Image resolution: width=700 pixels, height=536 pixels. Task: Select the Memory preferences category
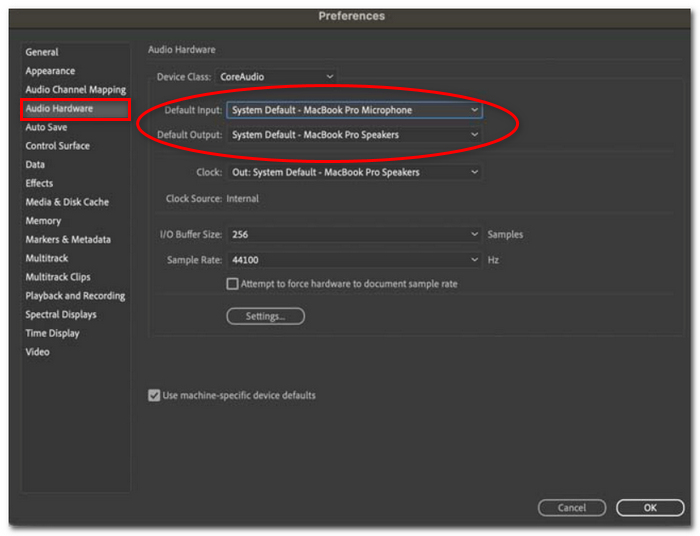pos(43,221)
